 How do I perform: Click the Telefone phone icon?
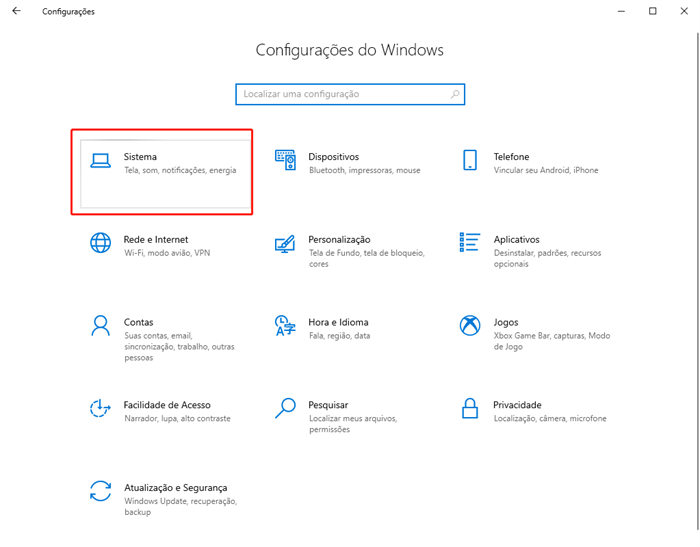(470, 161)
